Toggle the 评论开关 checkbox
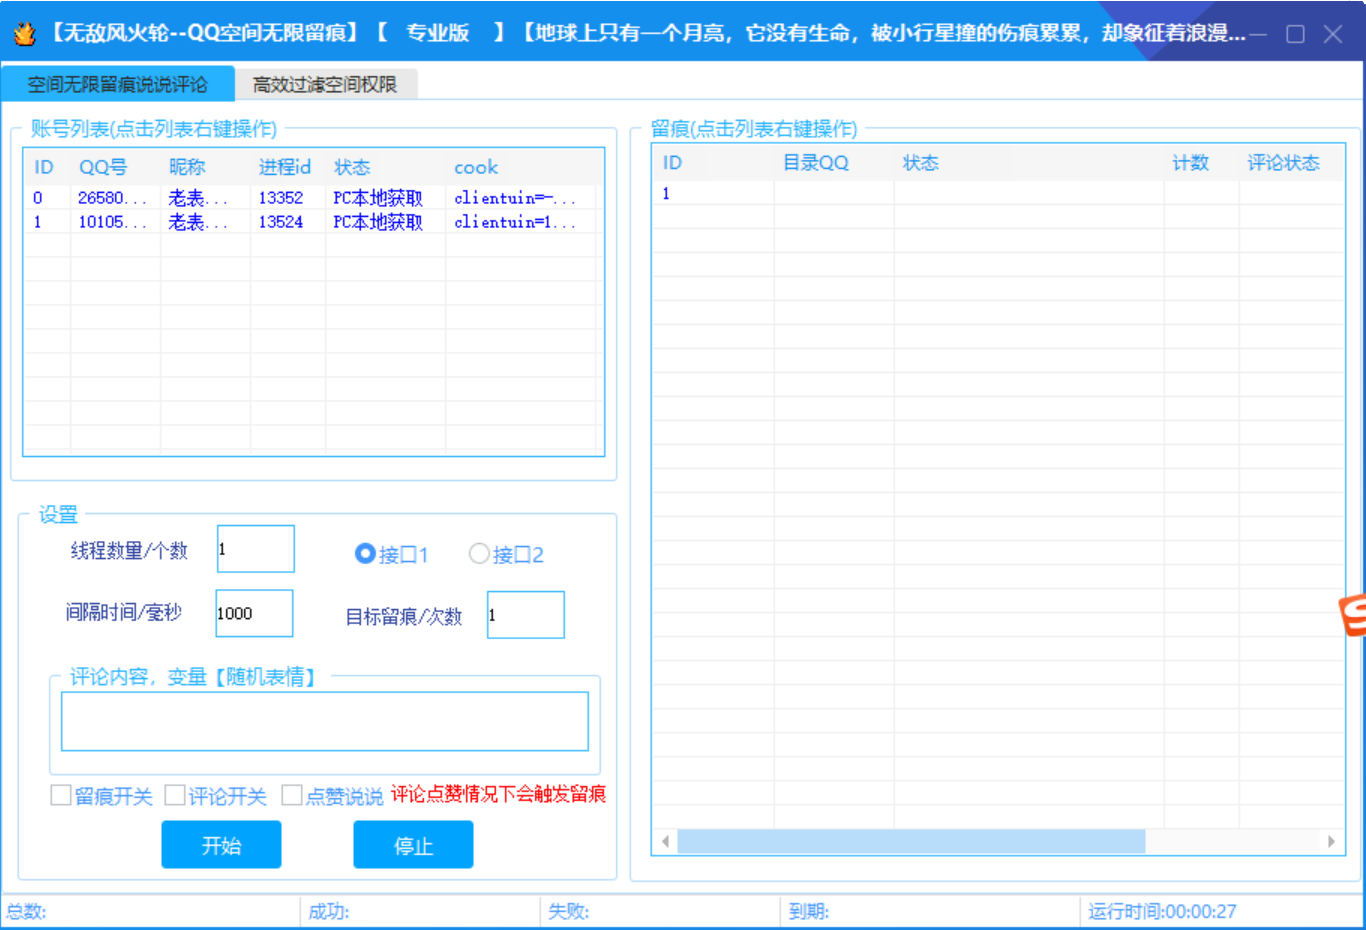 [175, 795]
